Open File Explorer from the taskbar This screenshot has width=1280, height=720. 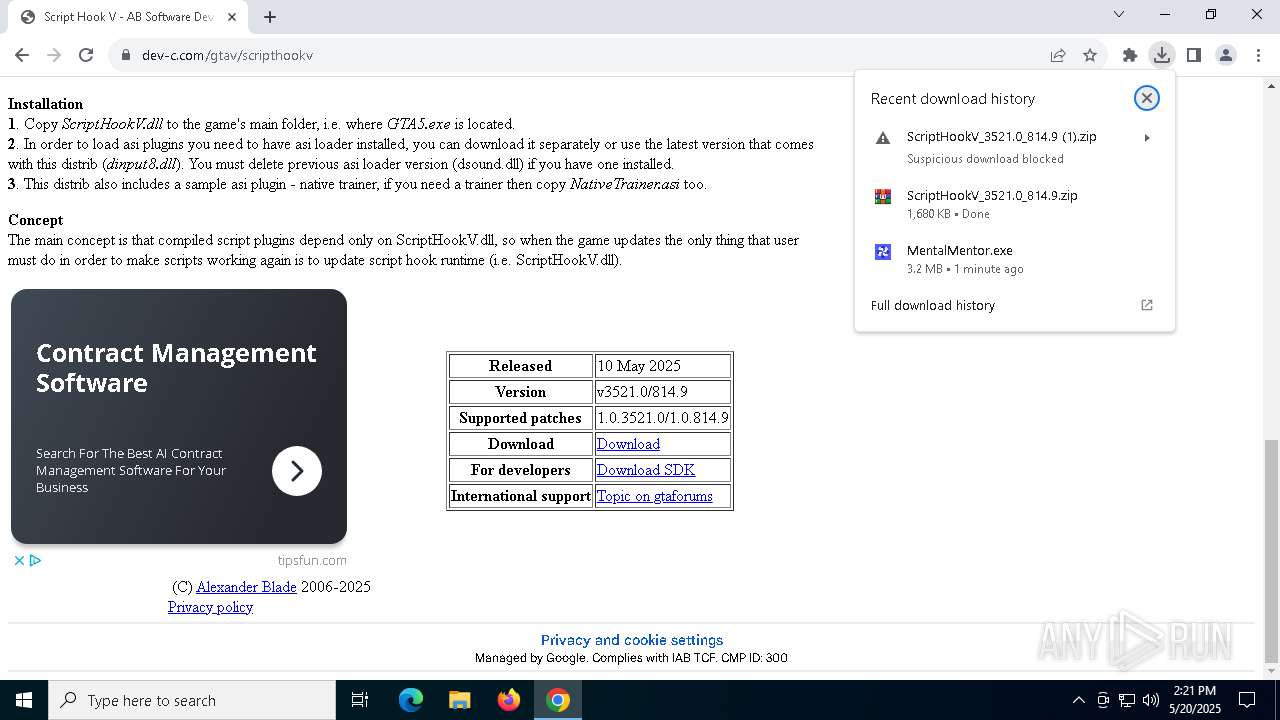click(x=459, y=700)
